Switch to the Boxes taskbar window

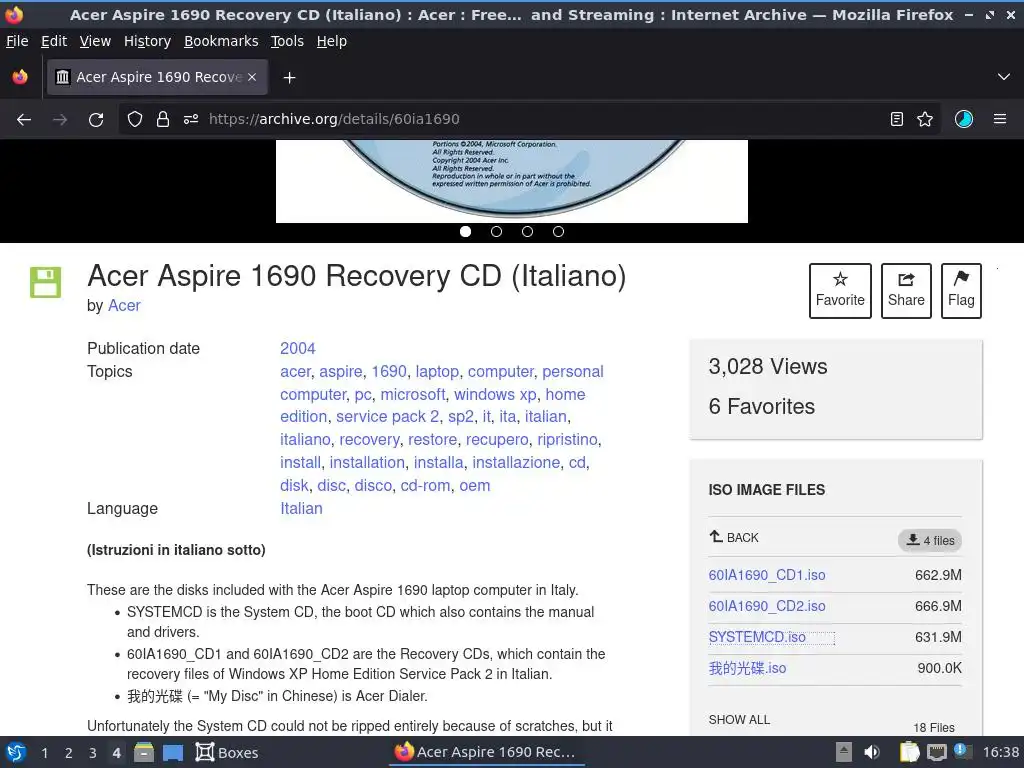coord(227,752)
